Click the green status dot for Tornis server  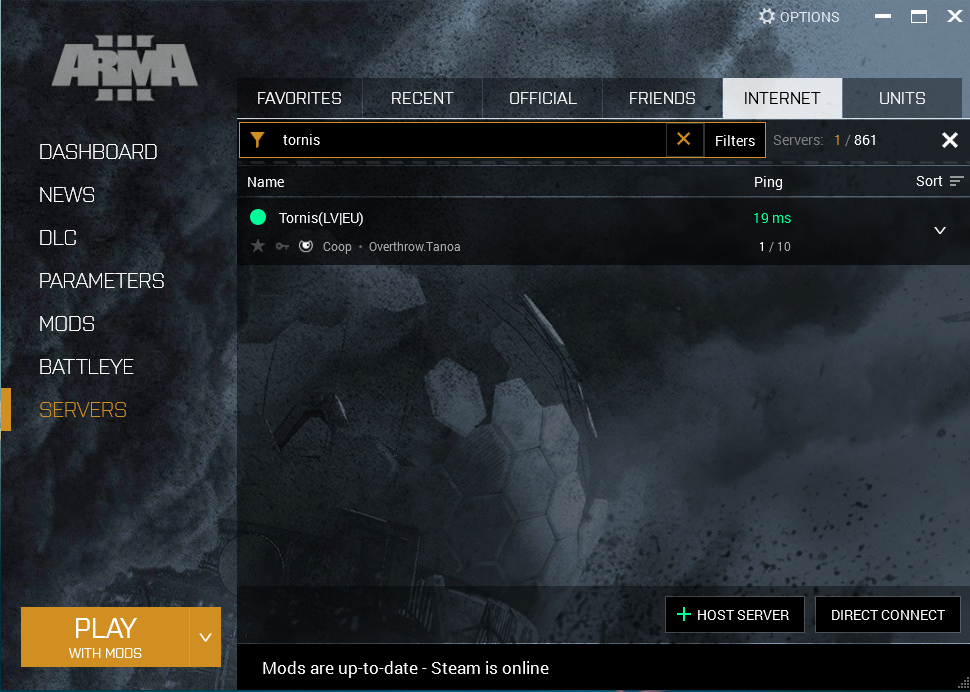258,218
